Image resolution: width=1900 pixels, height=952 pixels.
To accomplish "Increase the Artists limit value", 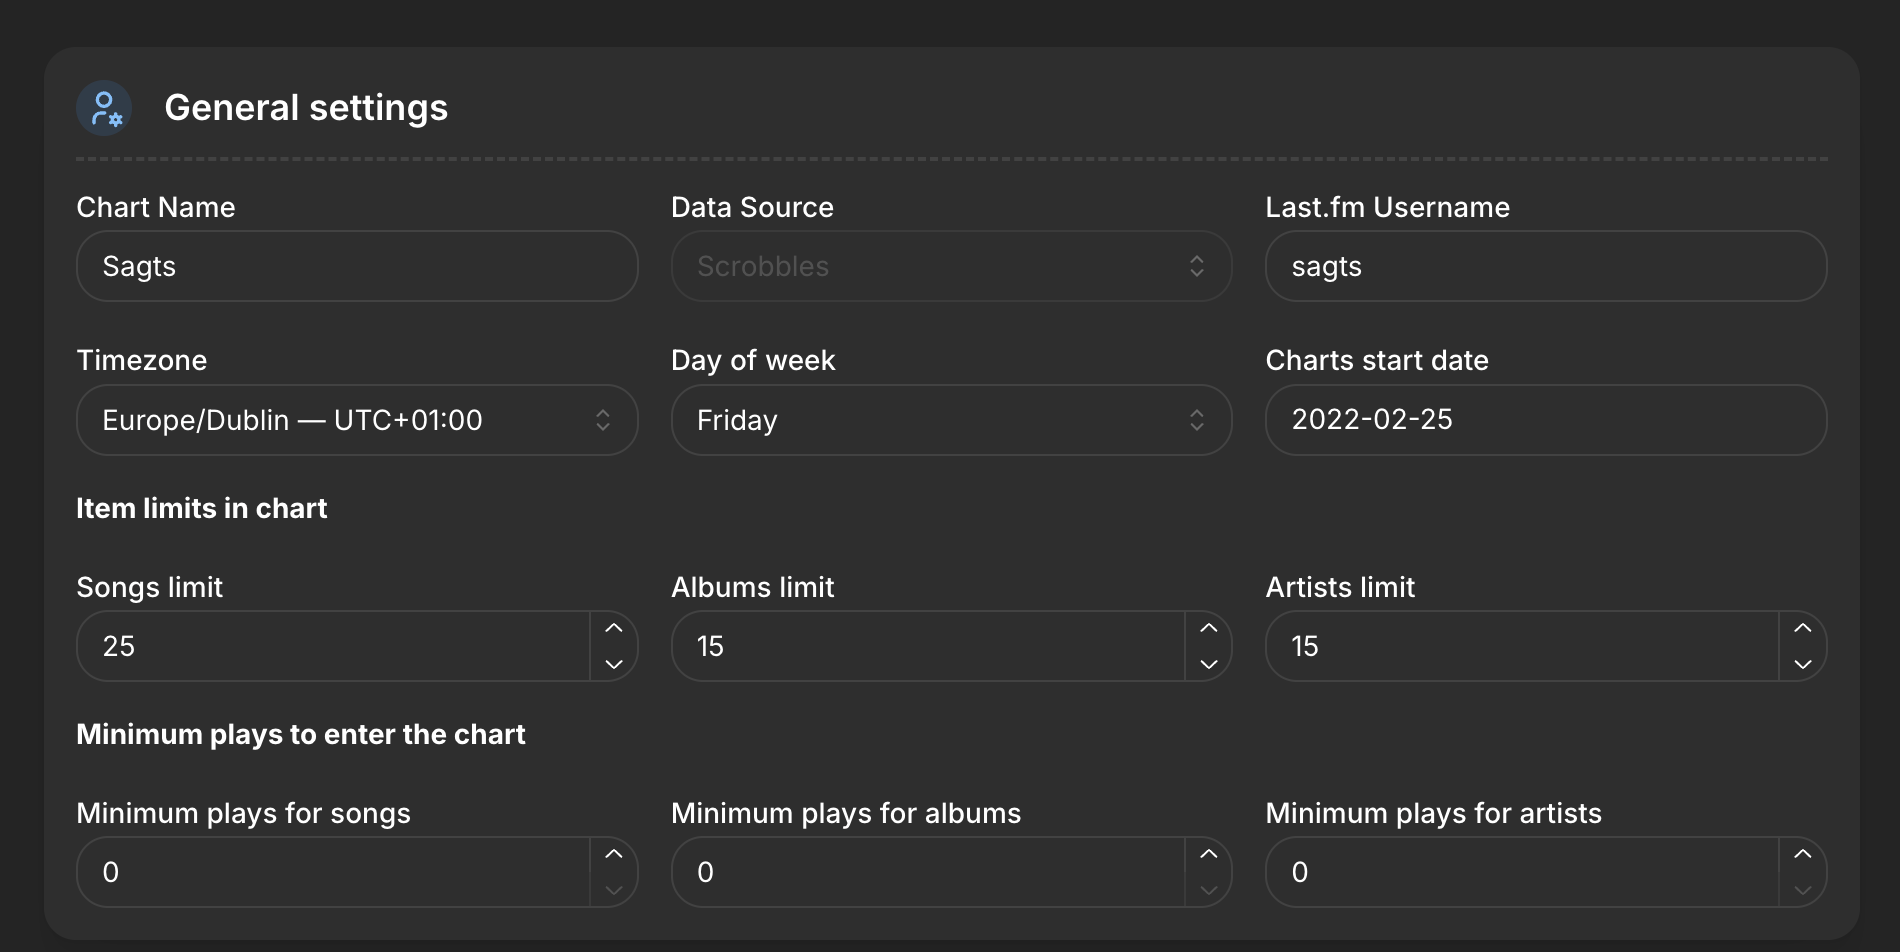I will (x=1803, y=628).
